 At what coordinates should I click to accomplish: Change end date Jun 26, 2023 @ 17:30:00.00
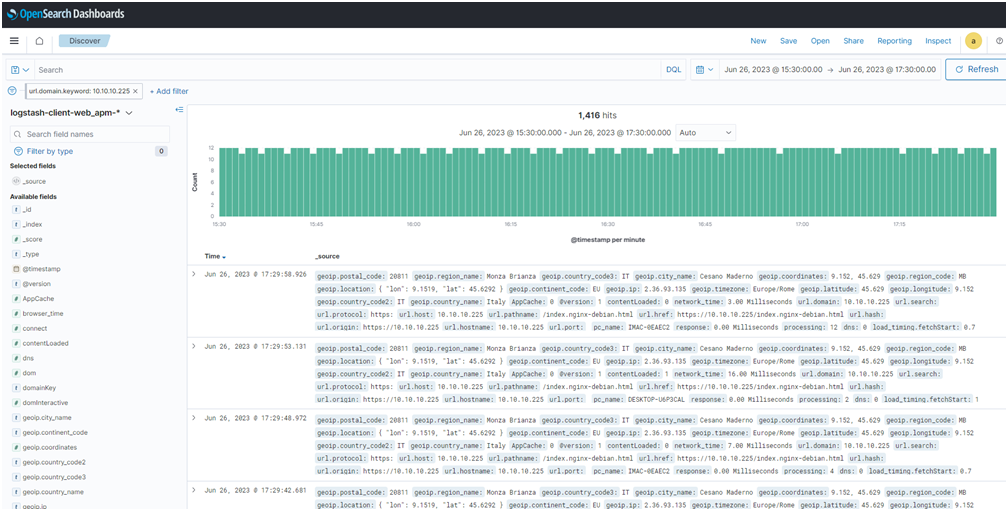click(888, 69)
